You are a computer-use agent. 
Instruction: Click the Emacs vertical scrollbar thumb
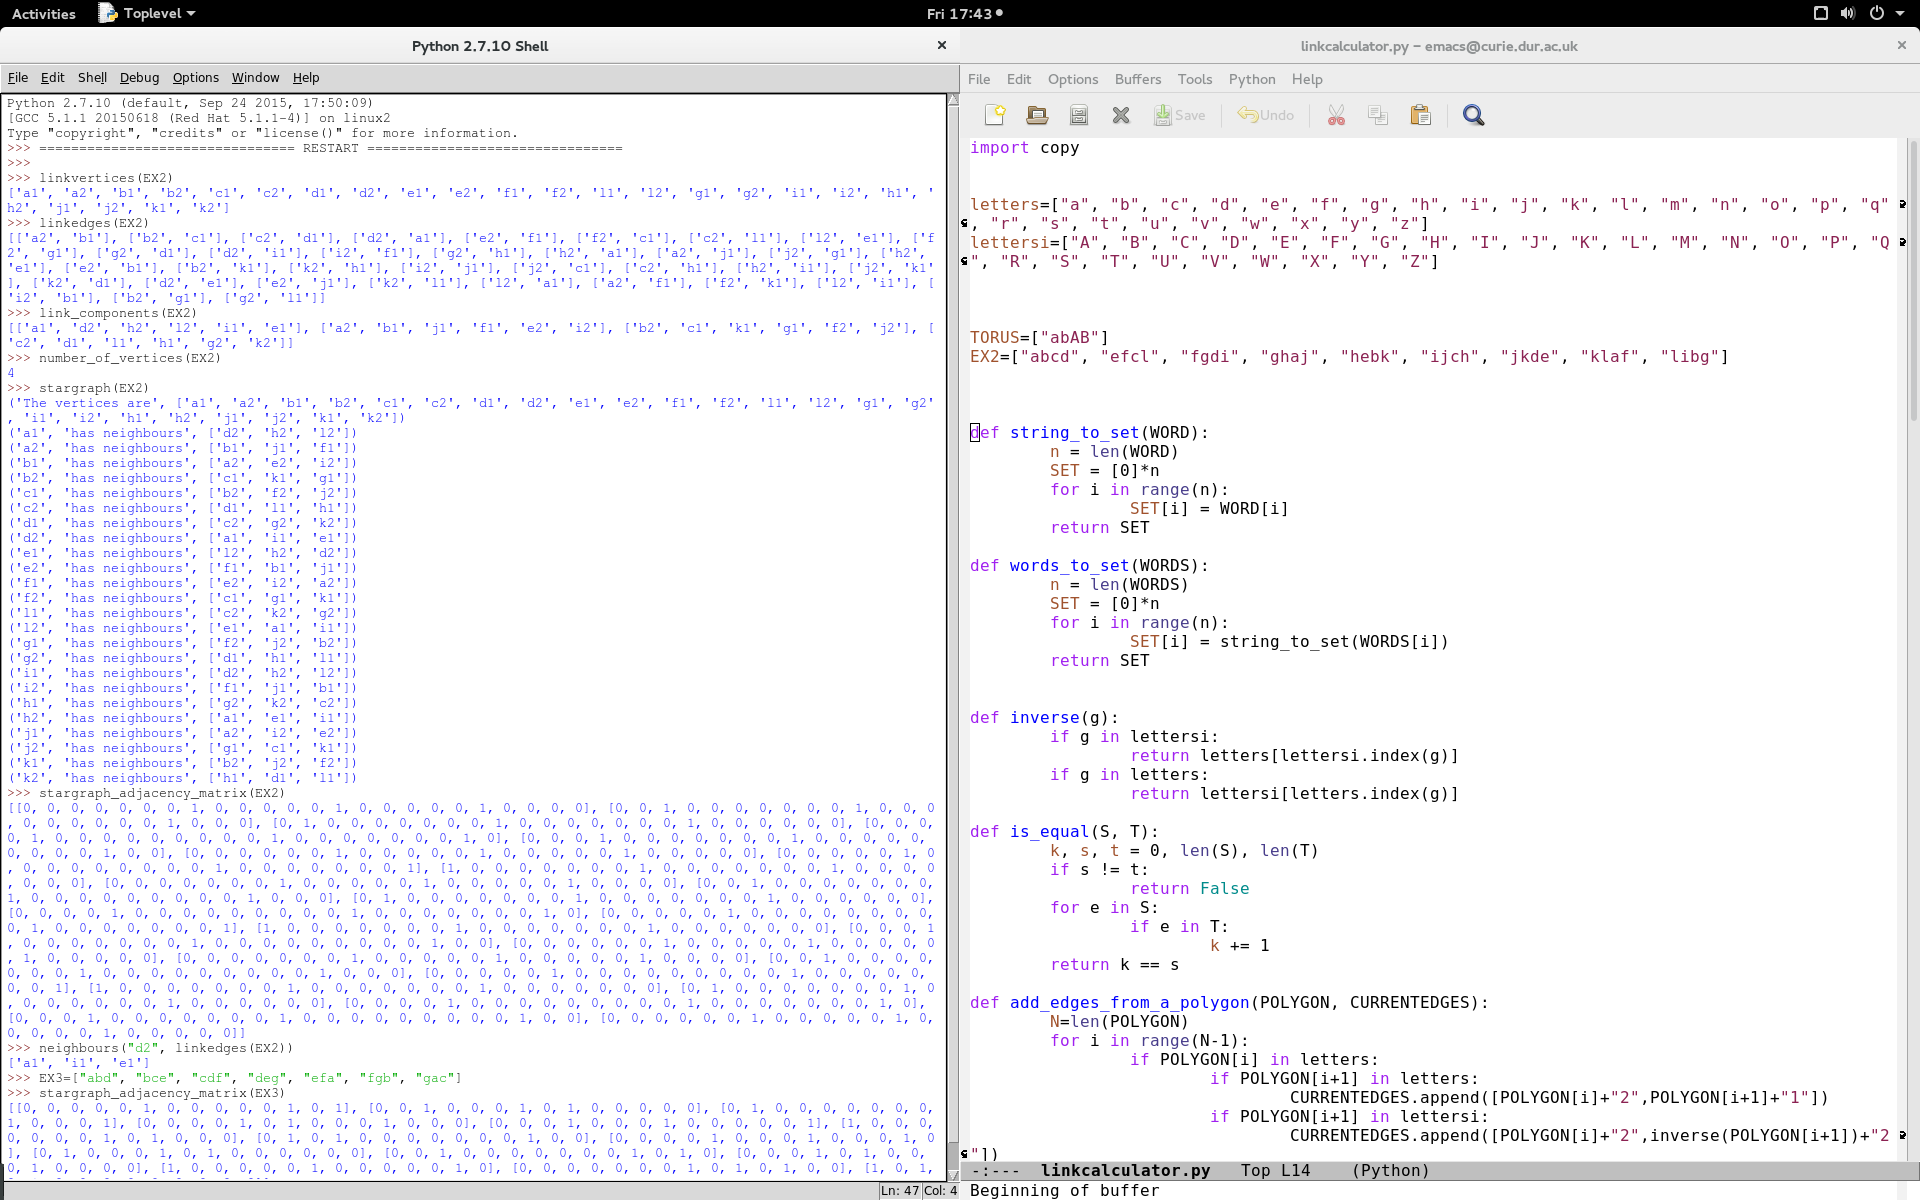coord(1913,280)
